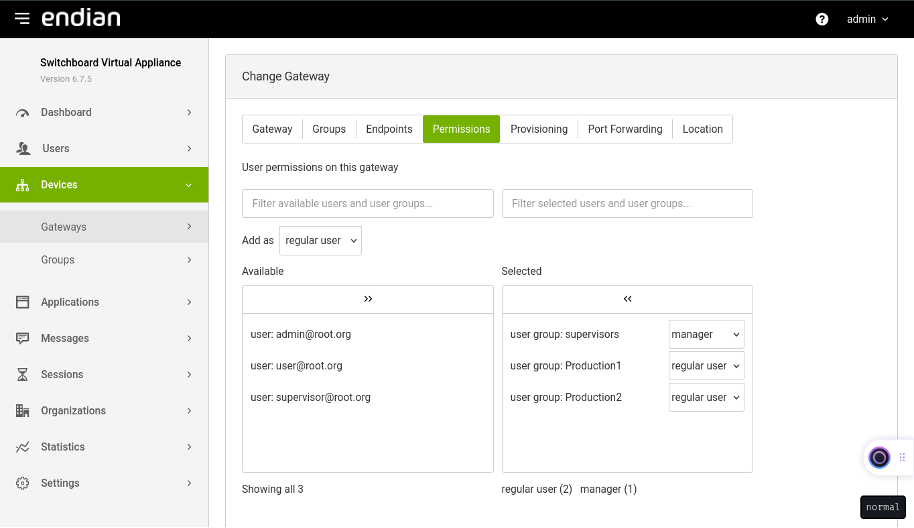Select the Permissions tab
This screenshot has width=914, height=528.
pyautogui.click(x=461, y=129)
